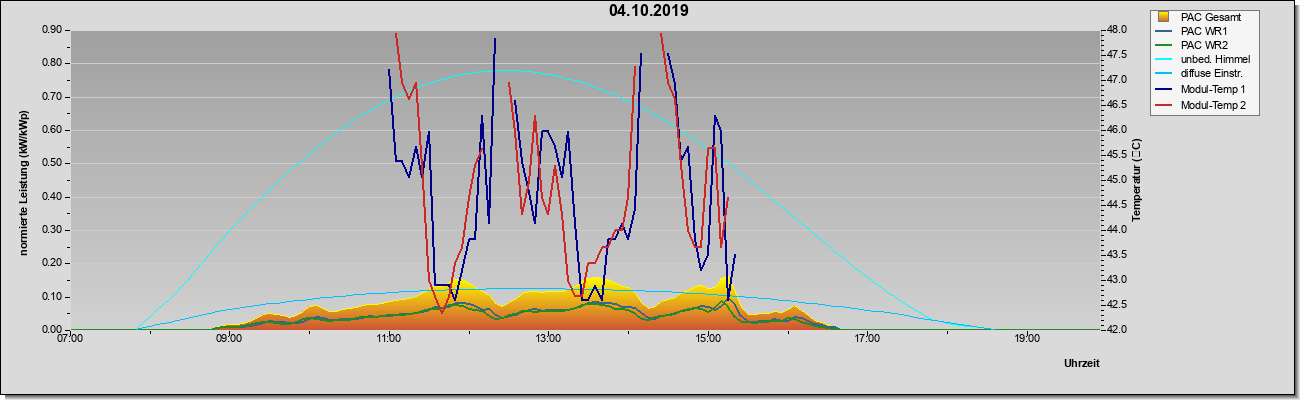Image resolution: width=1300 pixels, height=400 pixels.
Task: Click the Uhrzeit axis label
Action: (1082, 363)
